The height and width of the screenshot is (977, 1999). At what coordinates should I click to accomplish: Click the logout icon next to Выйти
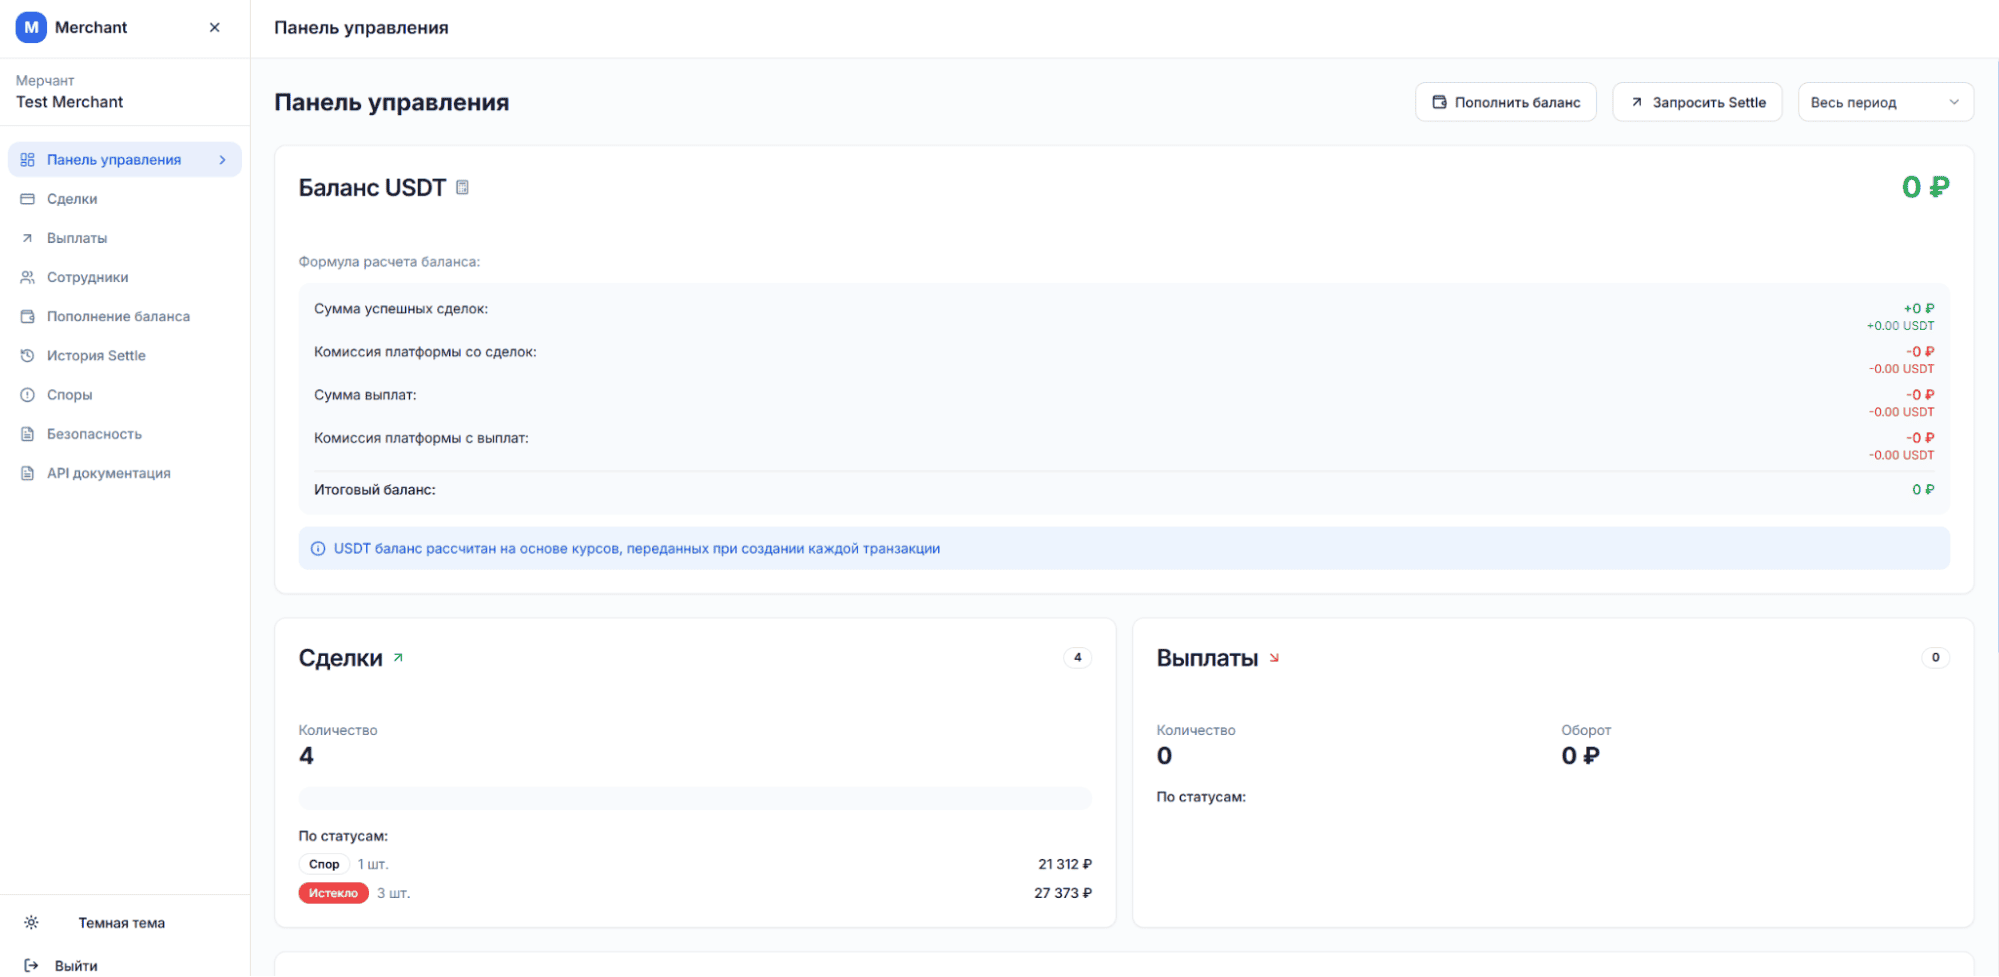click(31, 965)
